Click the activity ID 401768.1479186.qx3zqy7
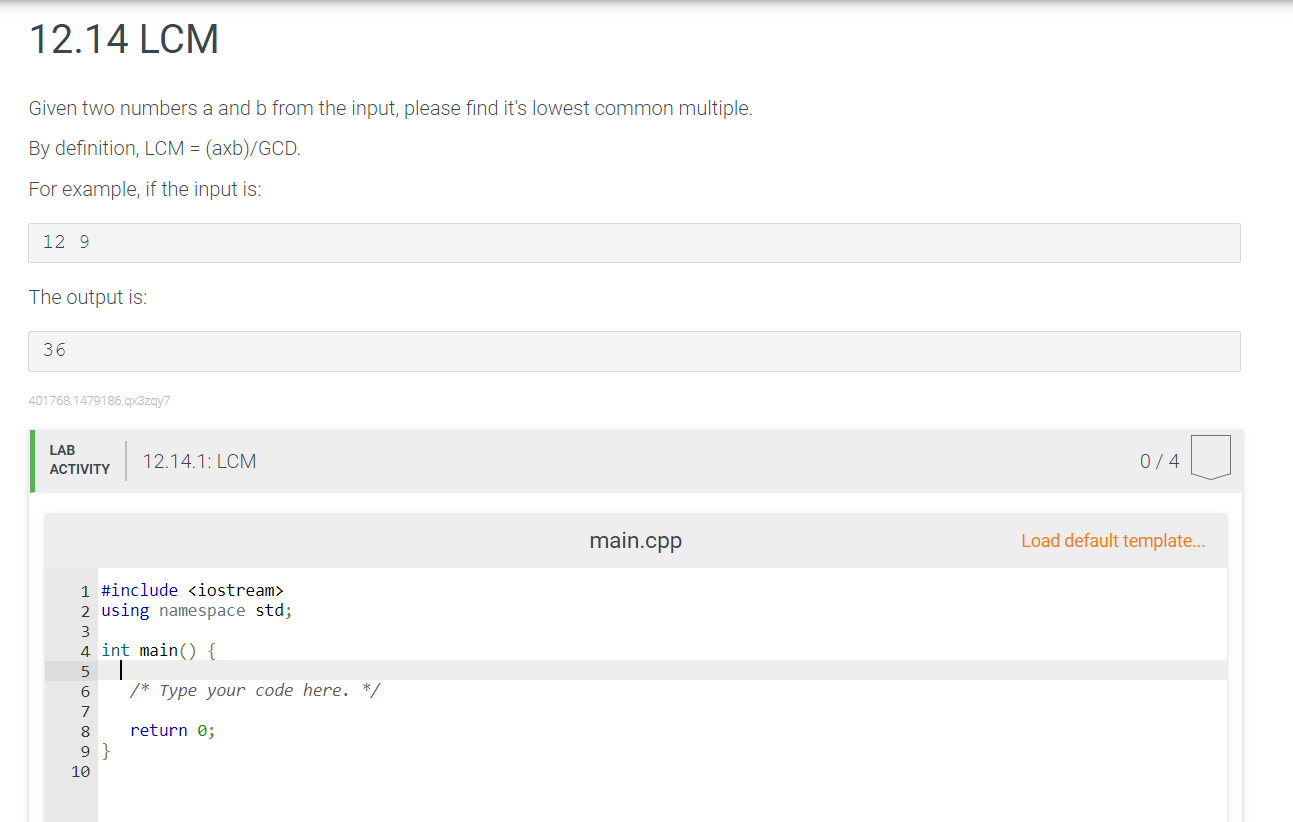1293x822 pixels. click(99, 400)
